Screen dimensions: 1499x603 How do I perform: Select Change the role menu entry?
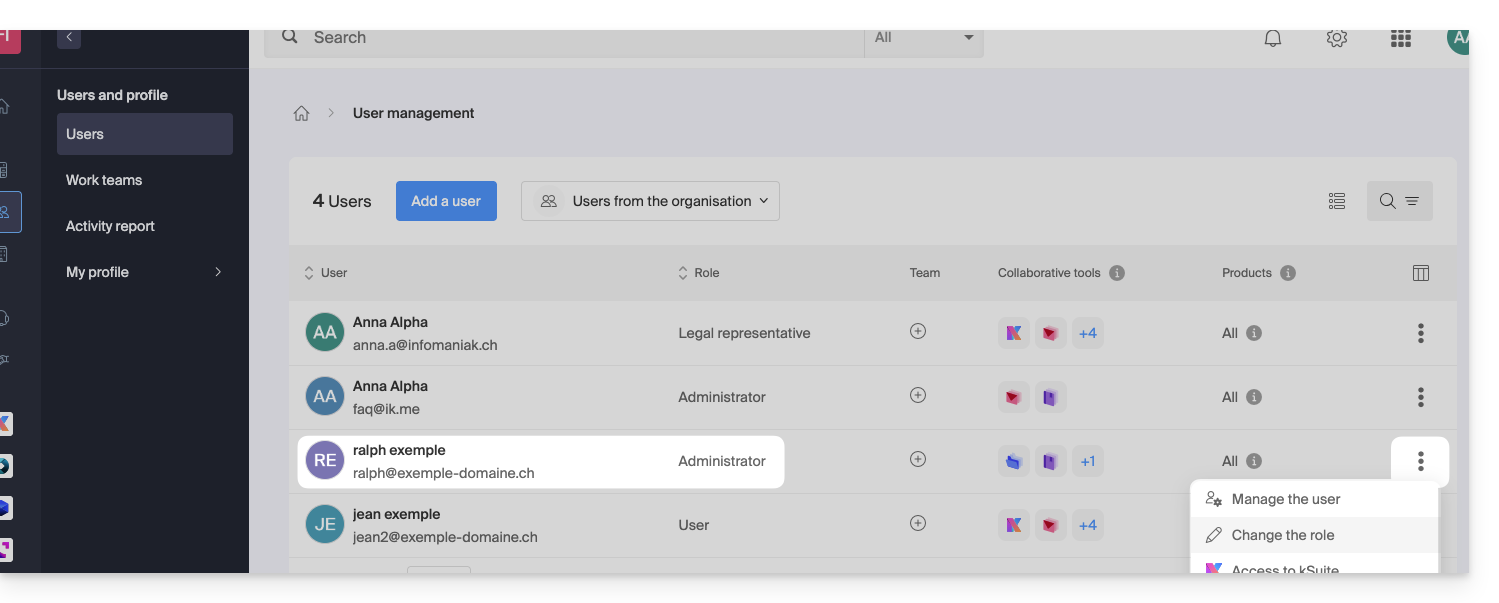(1283, 535)
